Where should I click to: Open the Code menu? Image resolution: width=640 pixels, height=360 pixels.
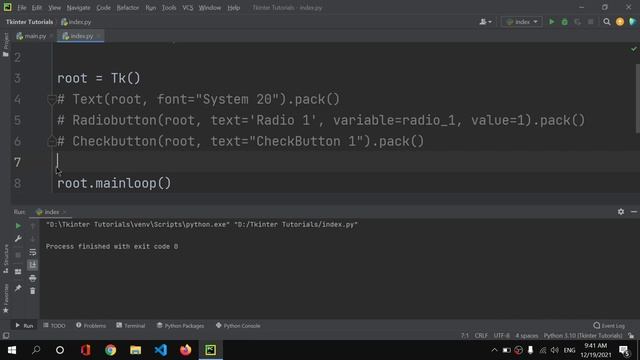coord(103,8)
